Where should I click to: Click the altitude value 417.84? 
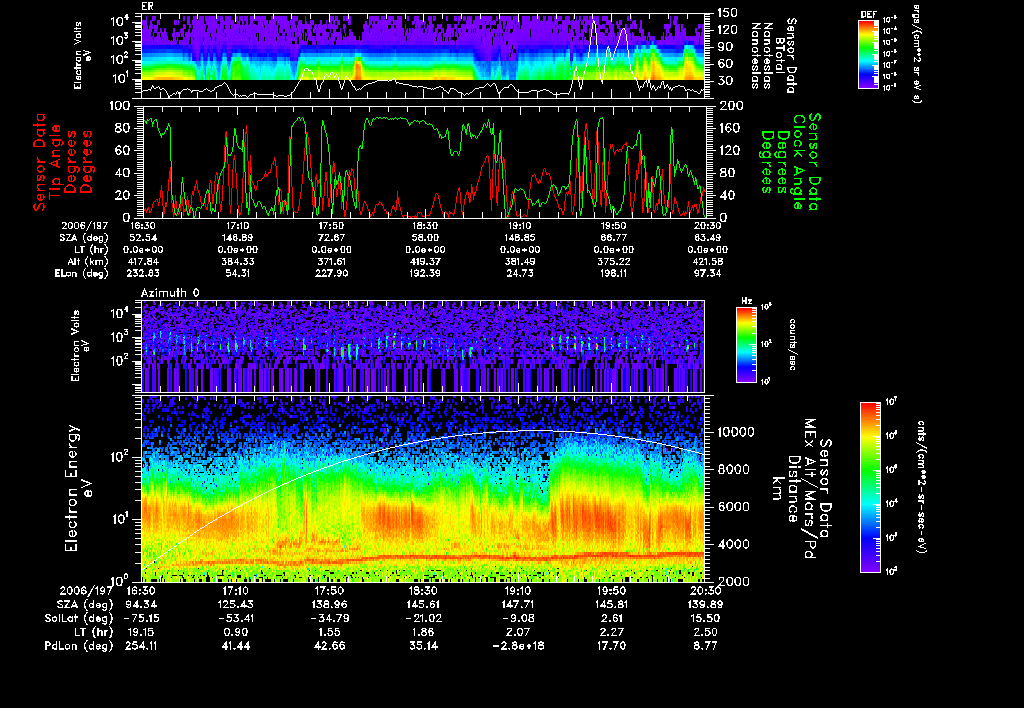142,261
